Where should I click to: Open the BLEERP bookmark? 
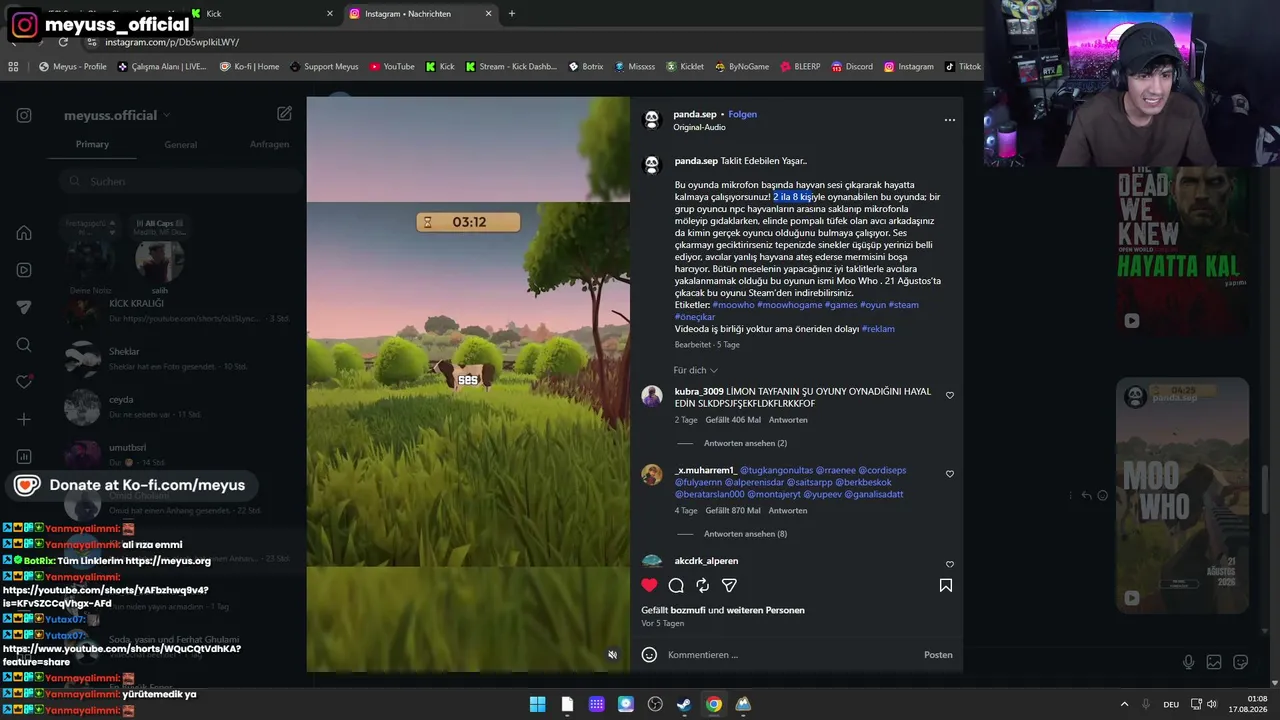[x=800, y=67]
